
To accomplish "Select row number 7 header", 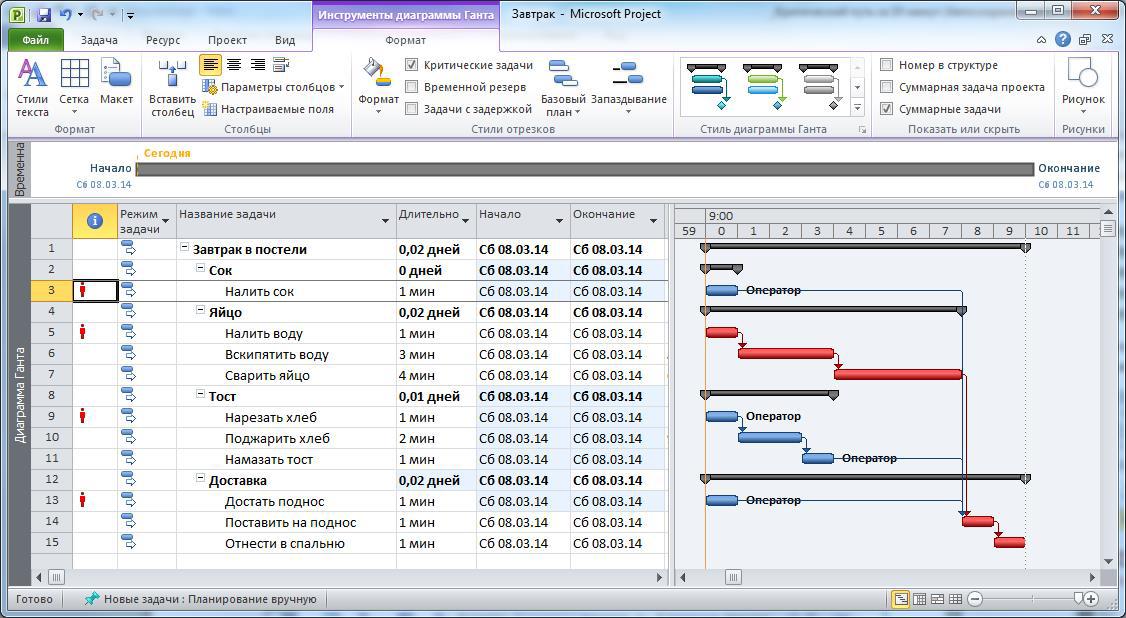I will [52, 375].
